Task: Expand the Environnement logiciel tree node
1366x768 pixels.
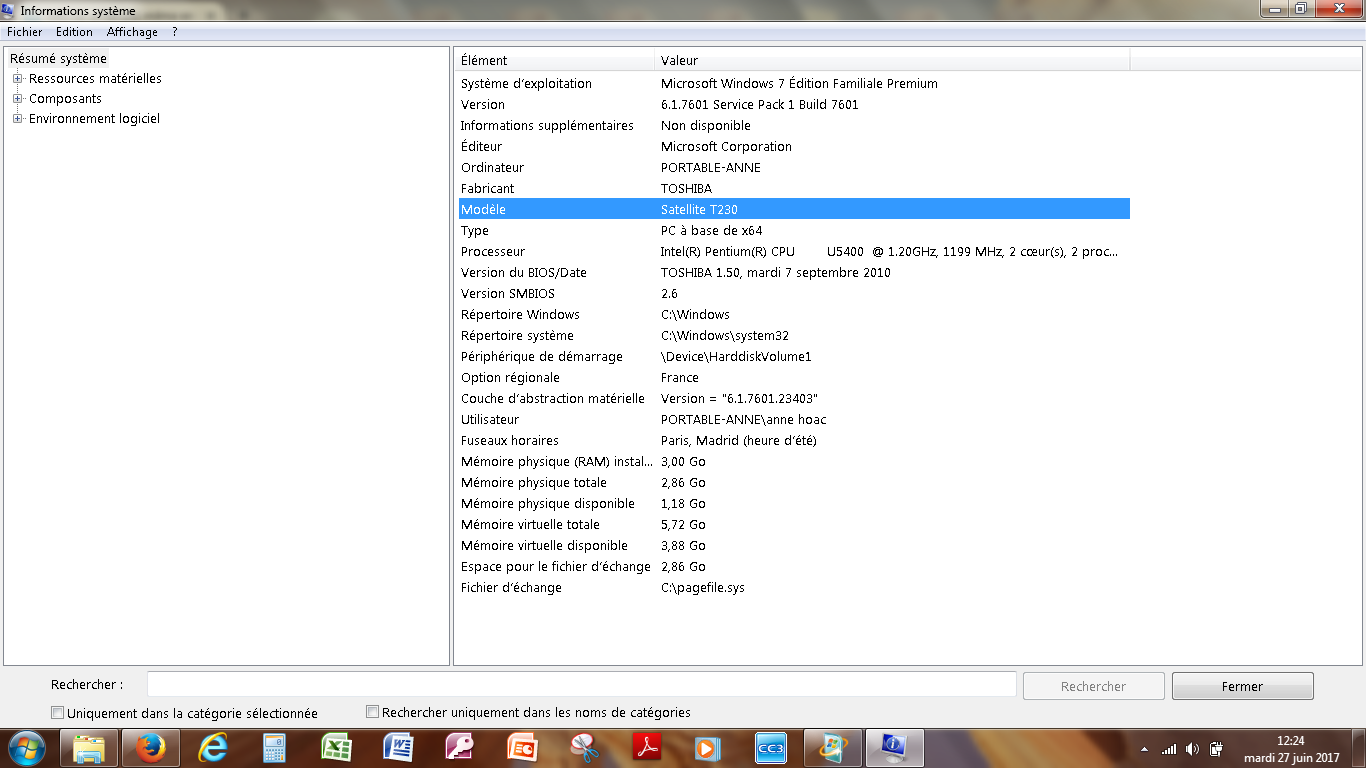Action: click(x=17, y=119)
